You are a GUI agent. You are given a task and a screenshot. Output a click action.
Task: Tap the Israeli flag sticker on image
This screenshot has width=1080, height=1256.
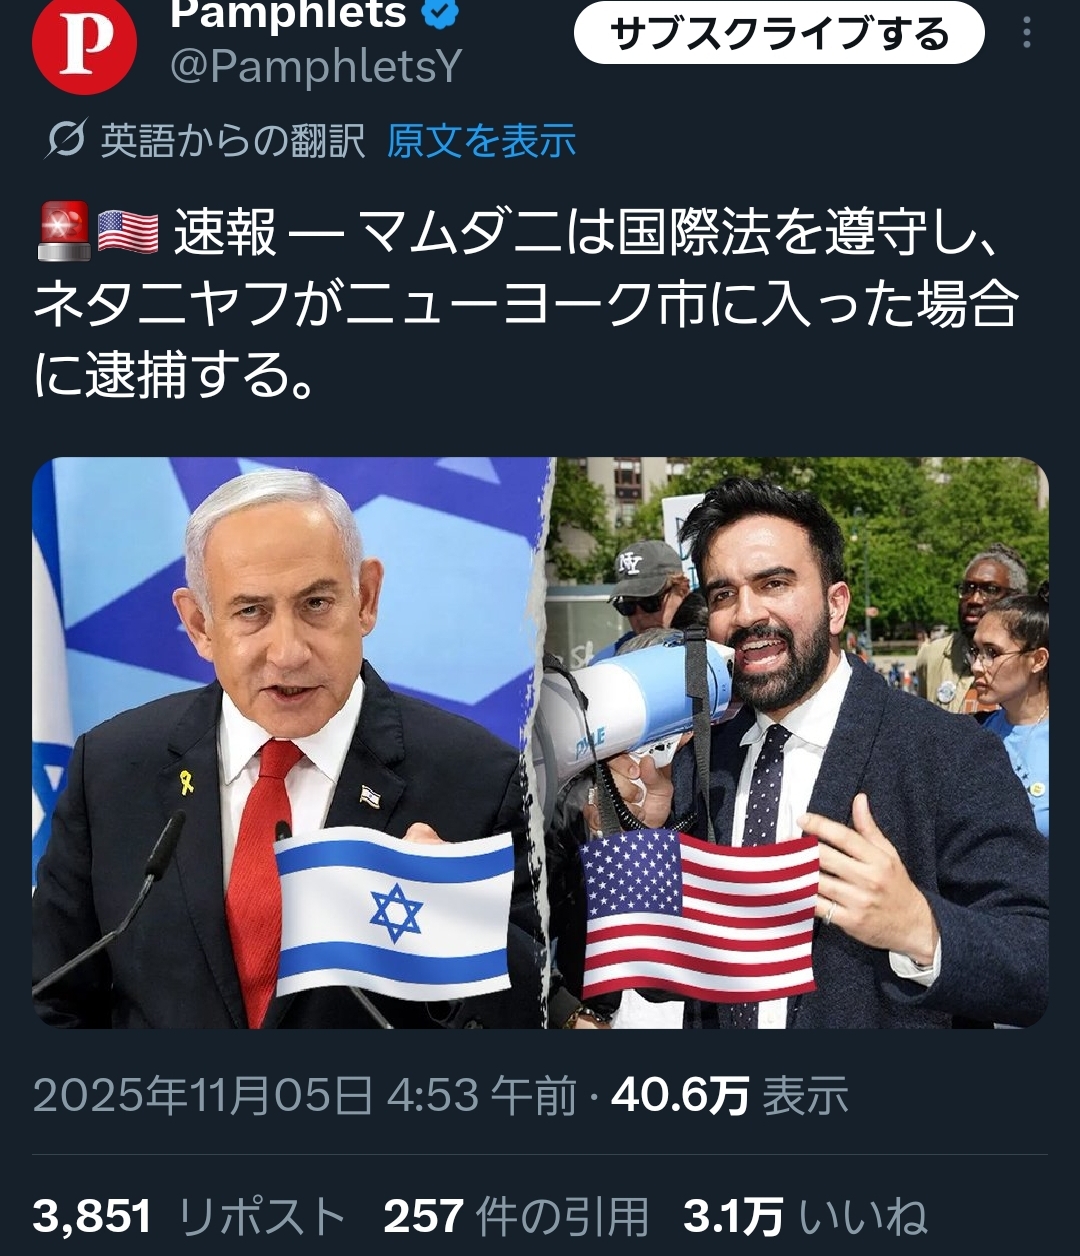pyautogui.click(x=394, y=913)
